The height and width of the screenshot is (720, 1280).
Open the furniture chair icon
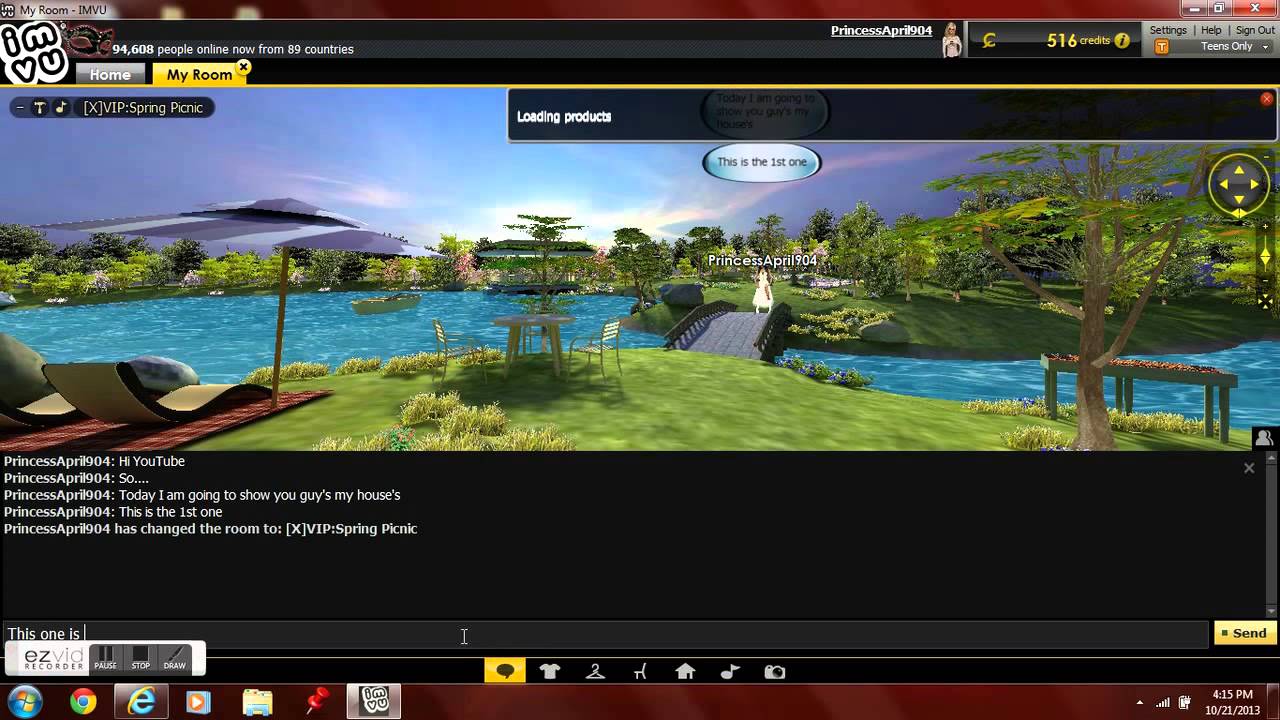tap(640, 672)
